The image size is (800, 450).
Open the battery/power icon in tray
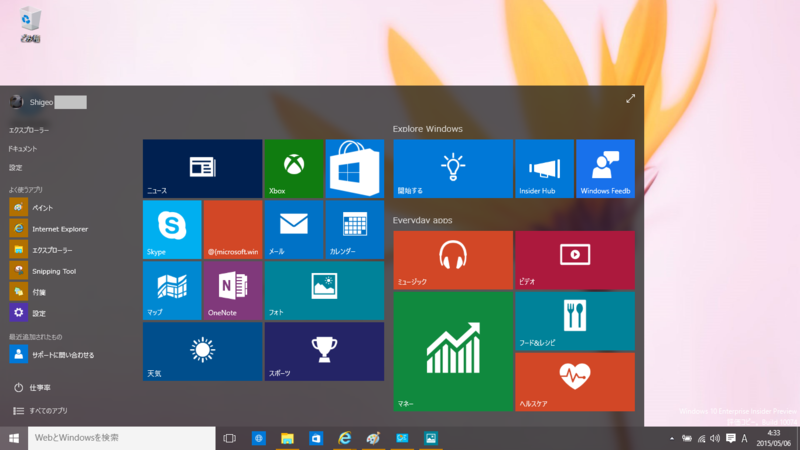click(x=687, y=438)
